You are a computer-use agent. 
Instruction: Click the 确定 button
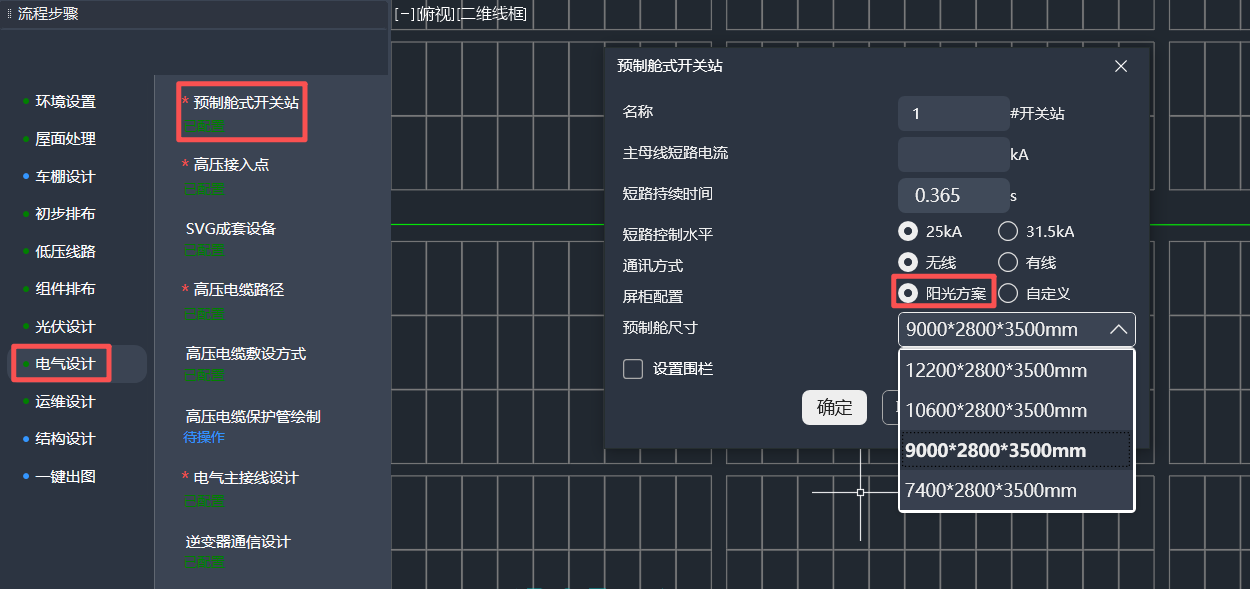834,408
